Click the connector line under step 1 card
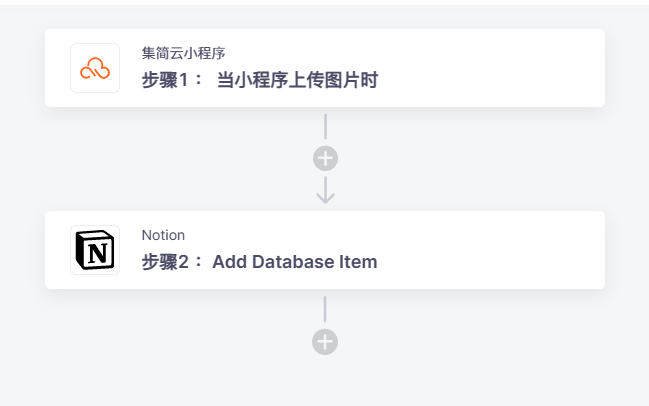The image size is (649, 406). [x=325, y=127]
